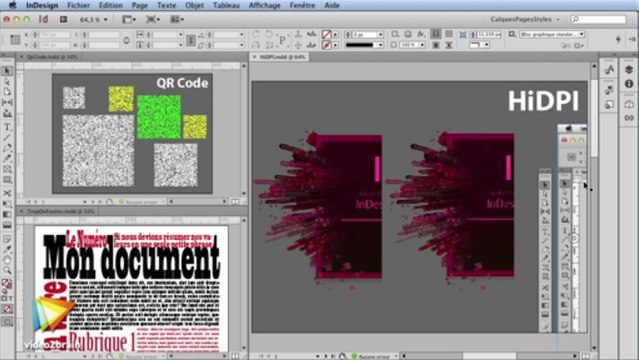Image resolution: width=639 pixels, height=360 pixels.
Task: Open the Objet menu
Action: pyautogui.click(x=194, y=5)
